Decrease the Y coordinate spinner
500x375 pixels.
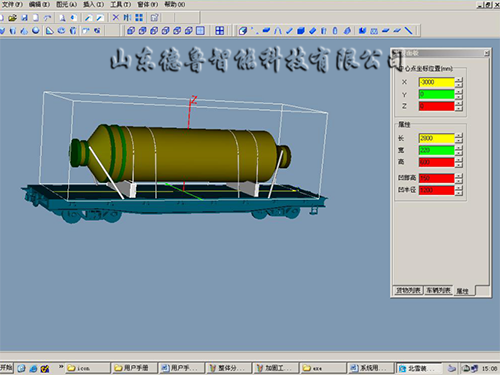click(x=459, y=97)
